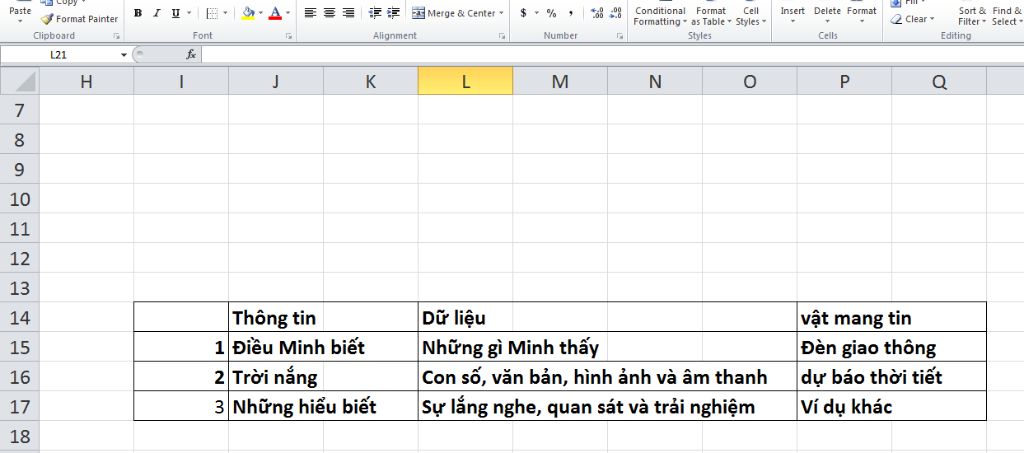Open Clipboard dialog launcher

pyautogui.click(x=116, y=37)
